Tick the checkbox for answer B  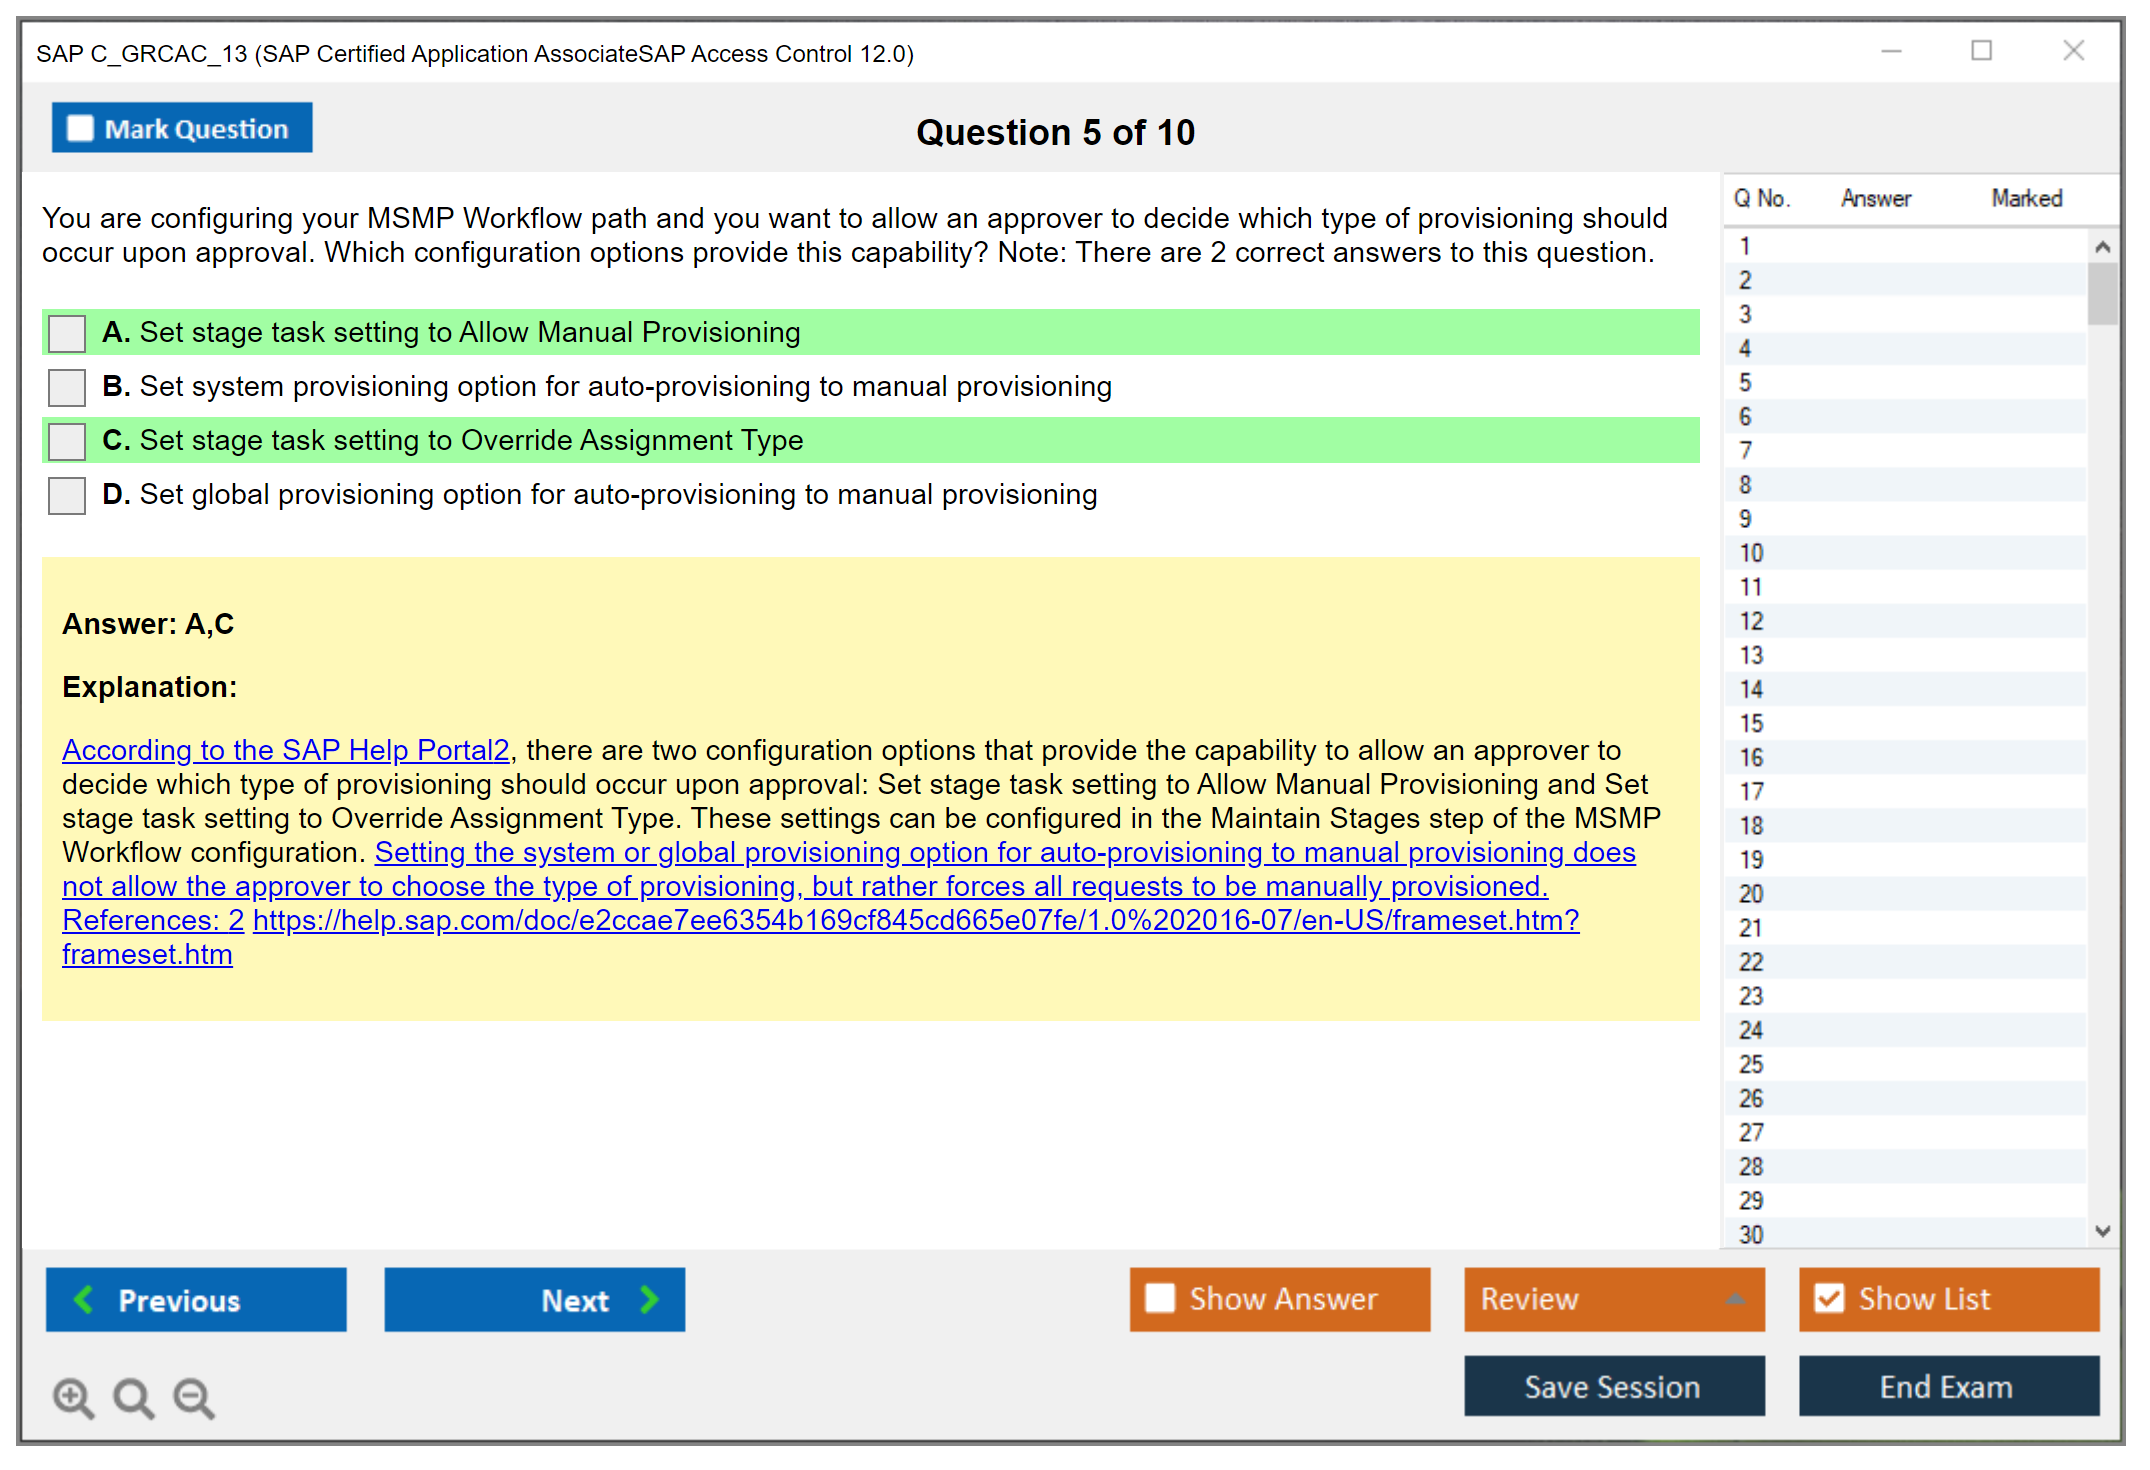67,387
